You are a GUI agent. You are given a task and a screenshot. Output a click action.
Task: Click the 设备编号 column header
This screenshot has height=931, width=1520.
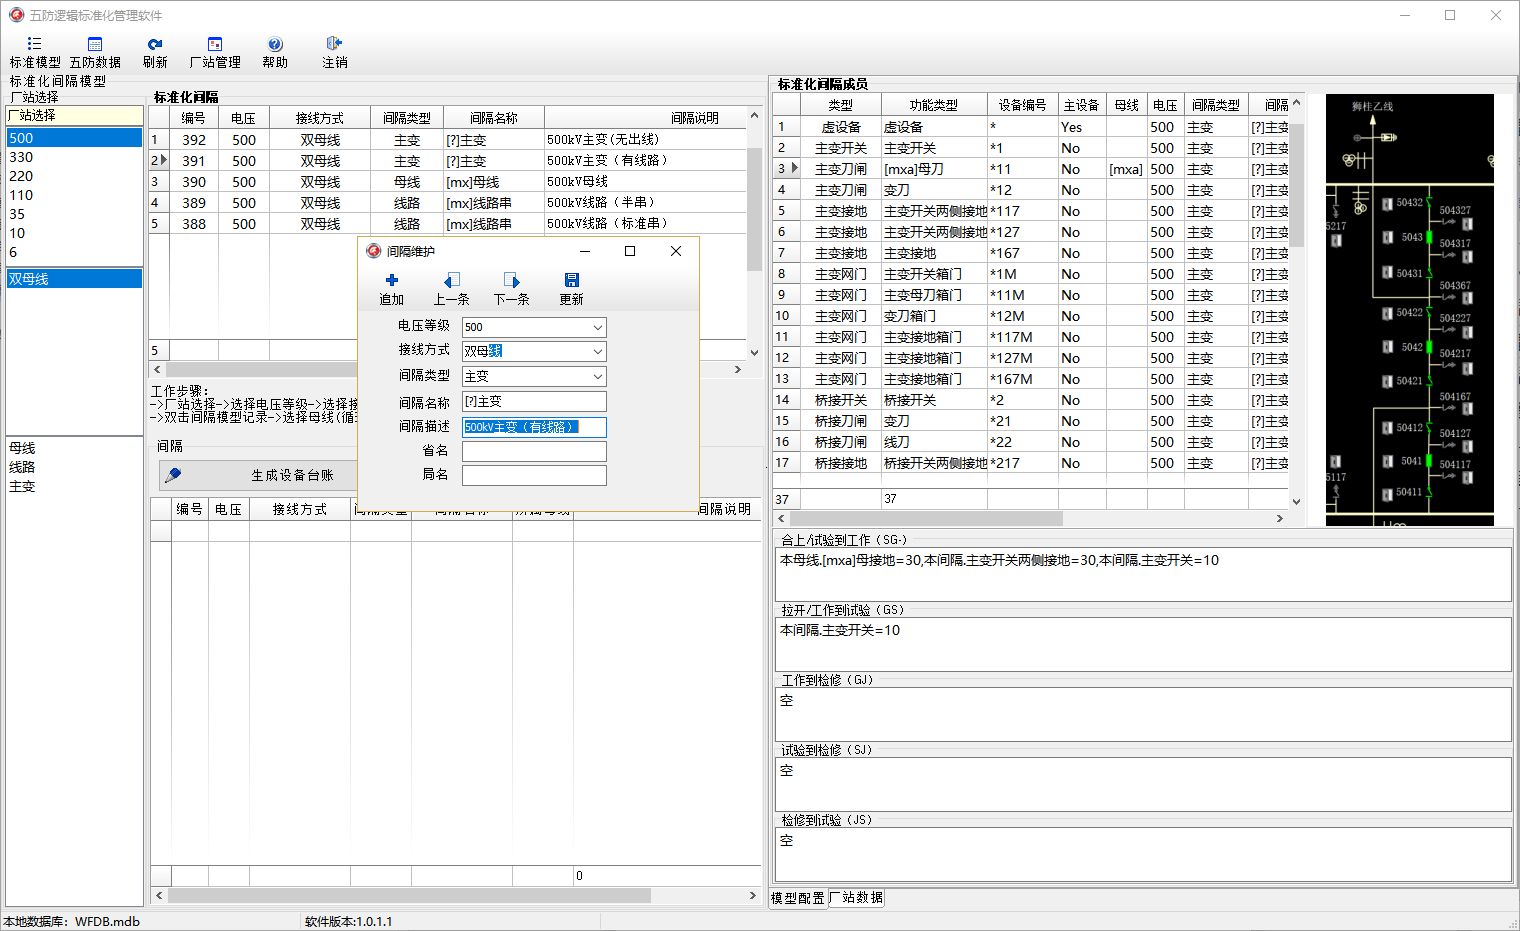click(1023, 105)
